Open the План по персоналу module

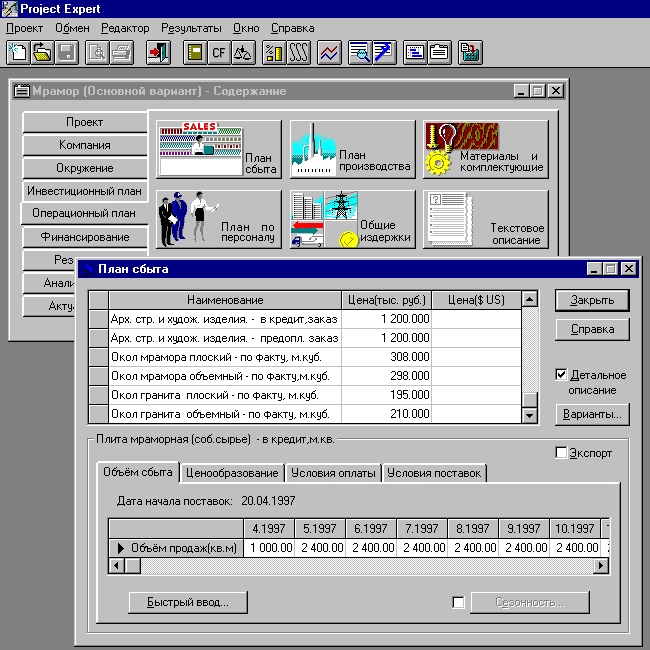click(219, 219)
